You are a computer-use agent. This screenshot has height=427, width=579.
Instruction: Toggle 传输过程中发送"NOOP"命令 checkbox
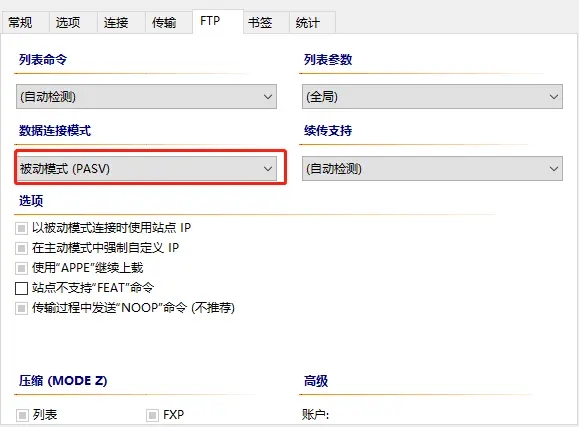coord(21,308)
